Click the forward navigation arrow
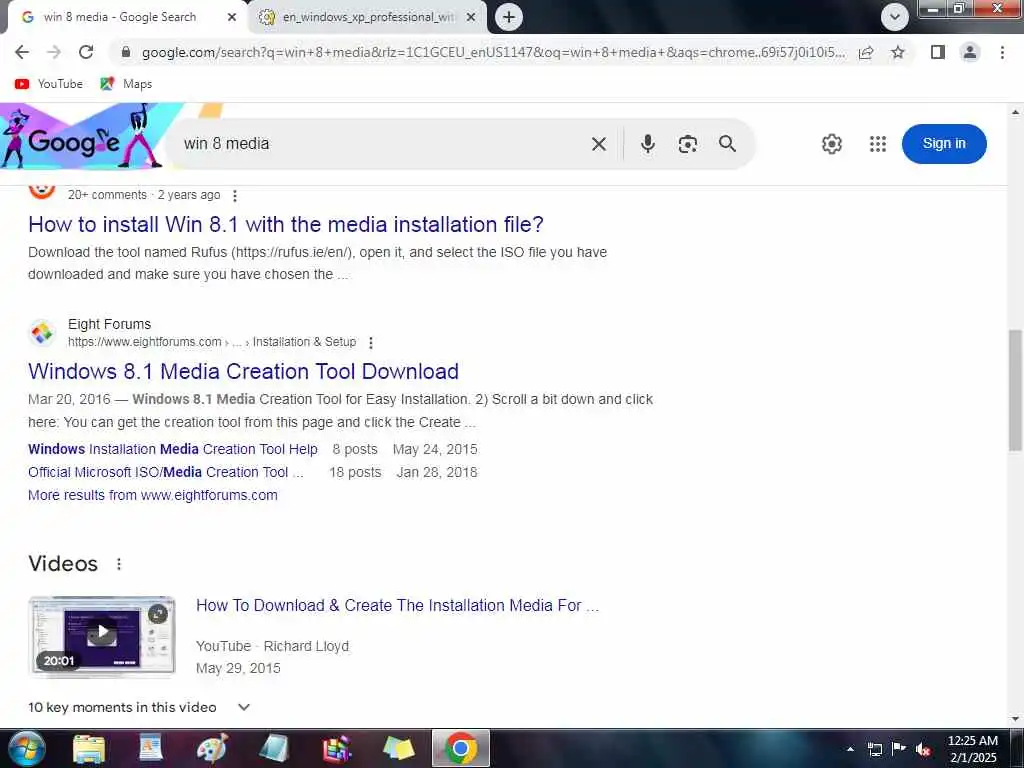1024x768 pixels. point(54,52)
